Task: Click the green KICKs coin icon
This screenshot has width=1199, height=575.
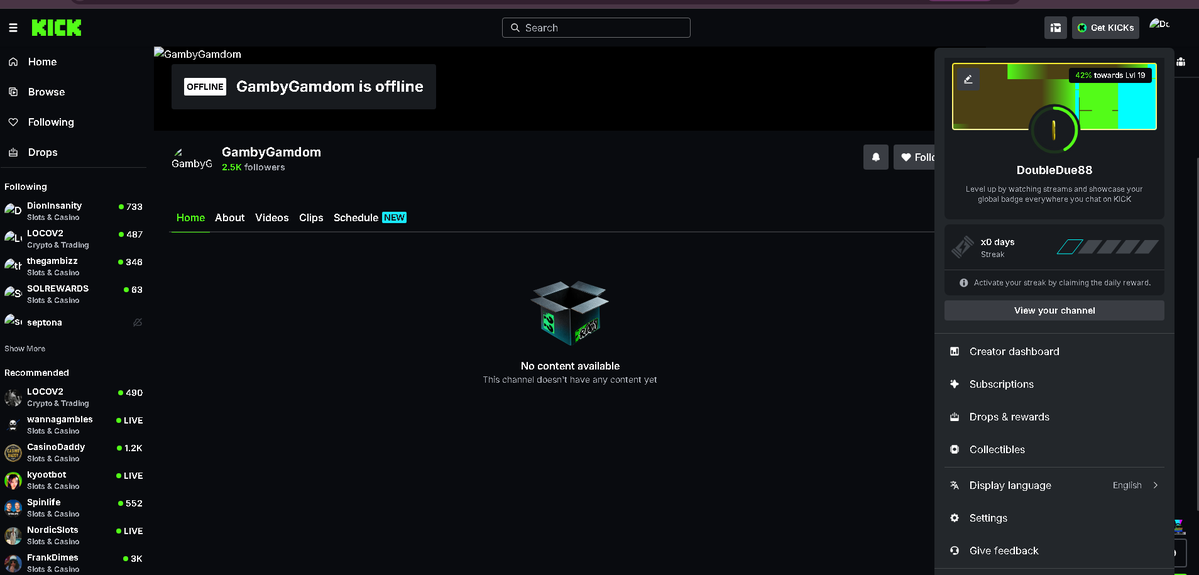Action: coord(1081,28)
